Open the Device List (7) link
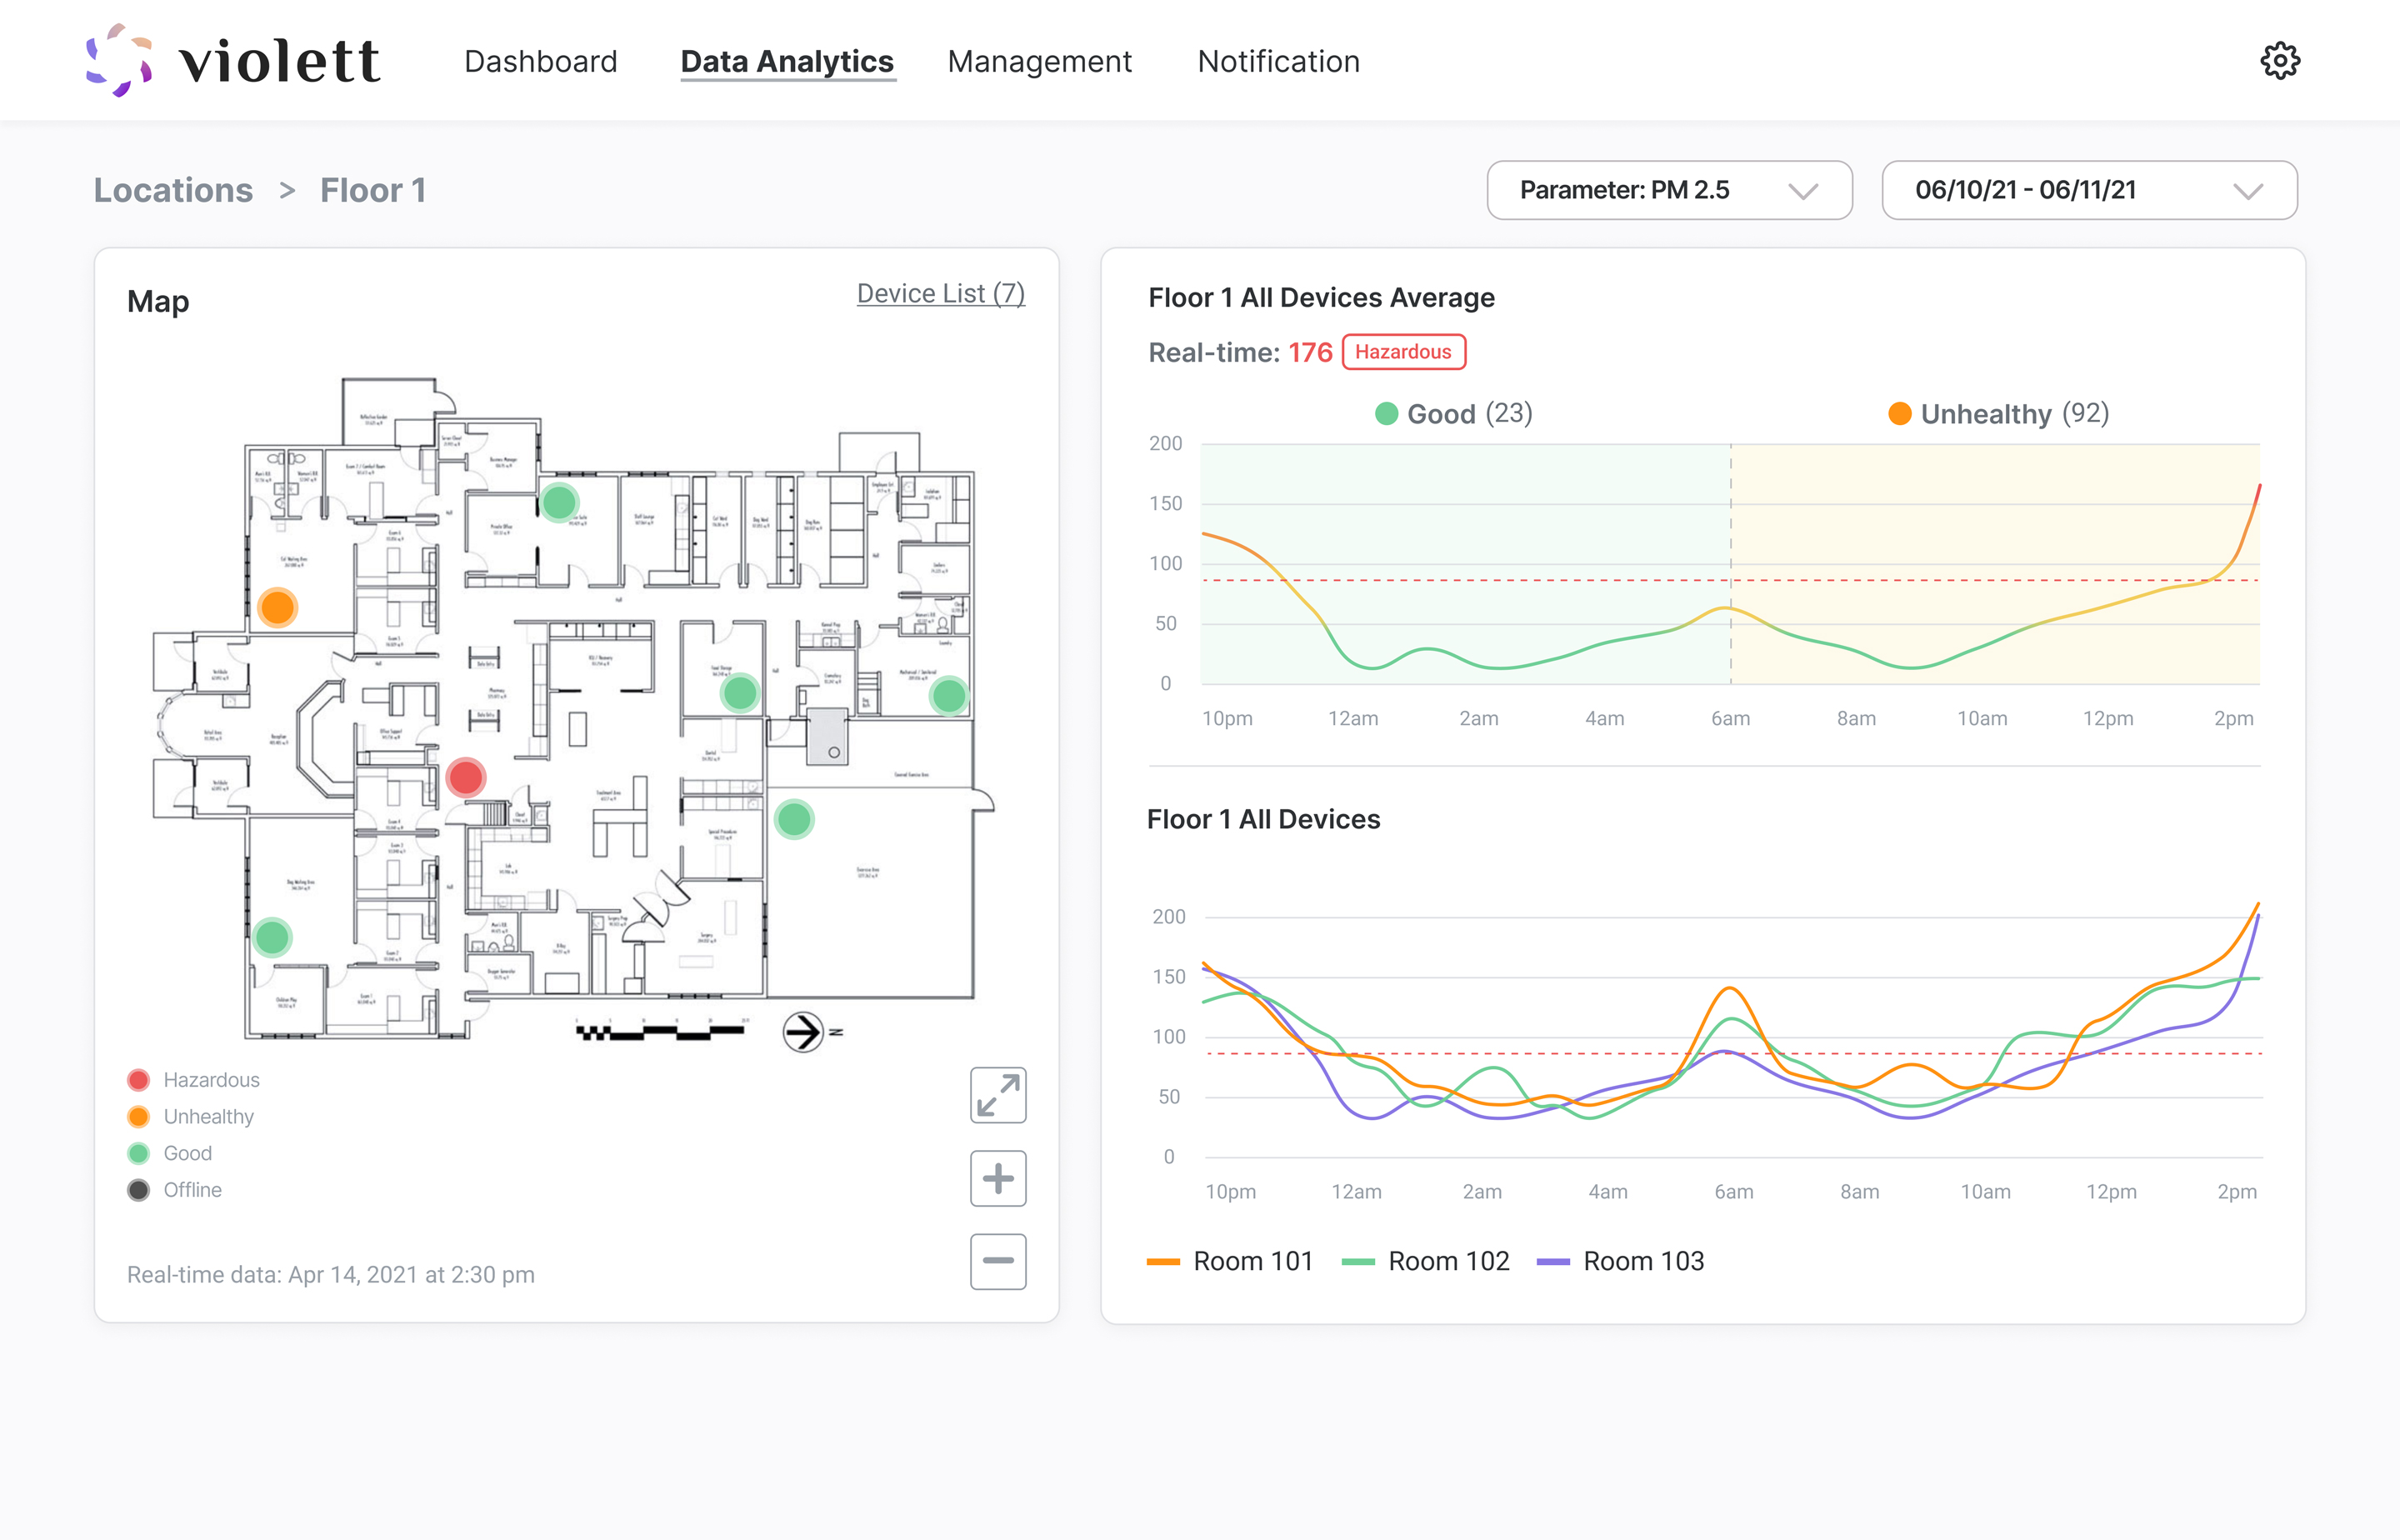This screenshot has height=1540, width=2400. click(940, 293)
